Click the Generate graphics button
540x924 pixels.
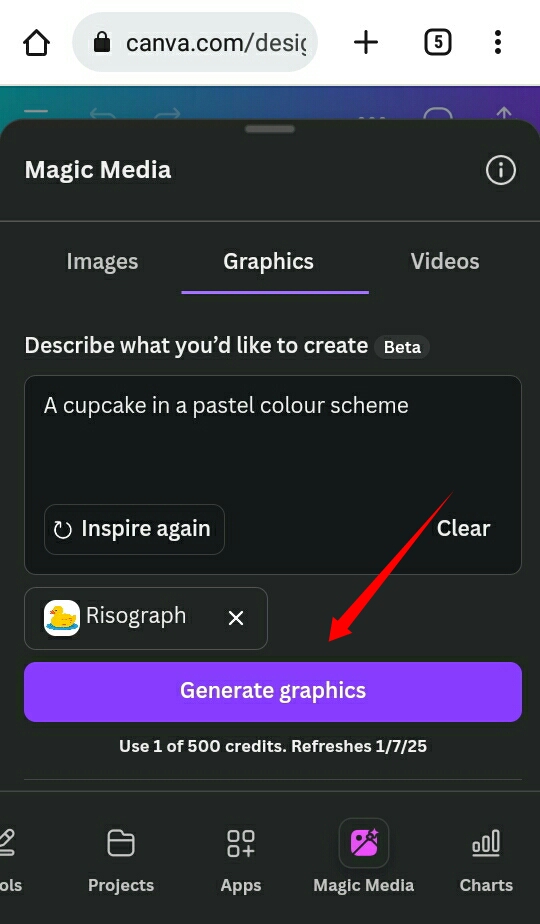point(273,692)
